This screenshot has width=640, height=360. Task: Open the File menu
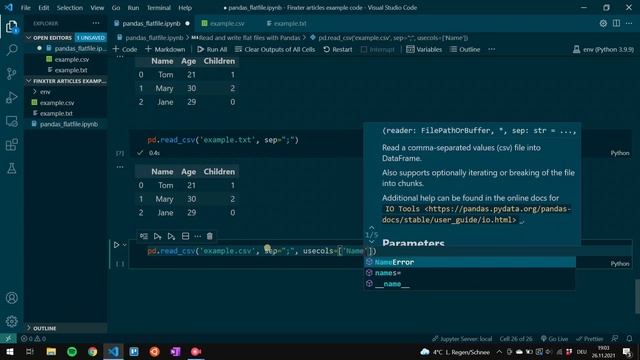25,7
